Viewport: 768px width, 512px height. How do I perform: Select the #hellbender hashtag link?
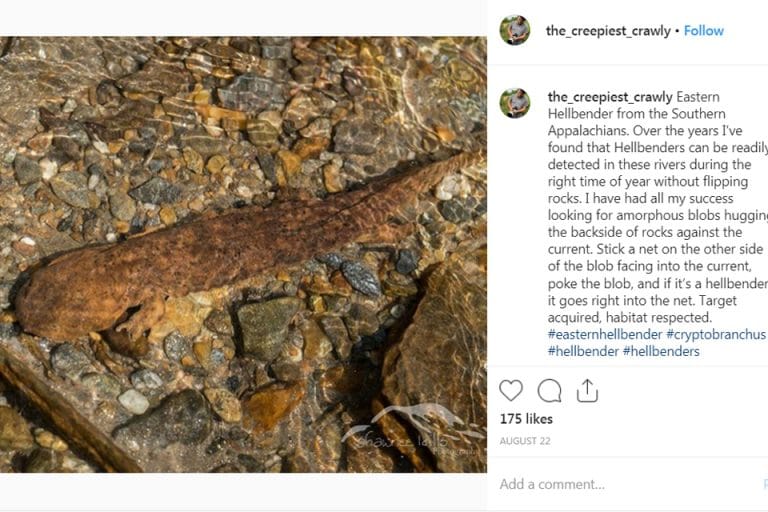582,351
